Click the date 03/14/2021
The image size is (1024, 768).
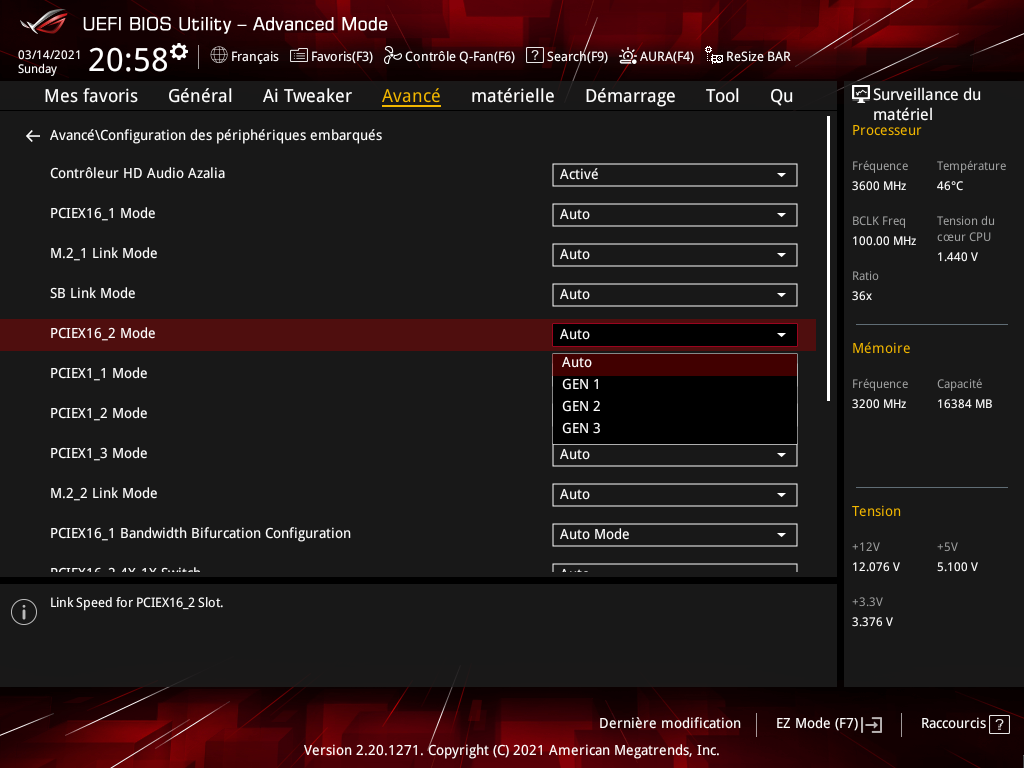pos(49,55)
